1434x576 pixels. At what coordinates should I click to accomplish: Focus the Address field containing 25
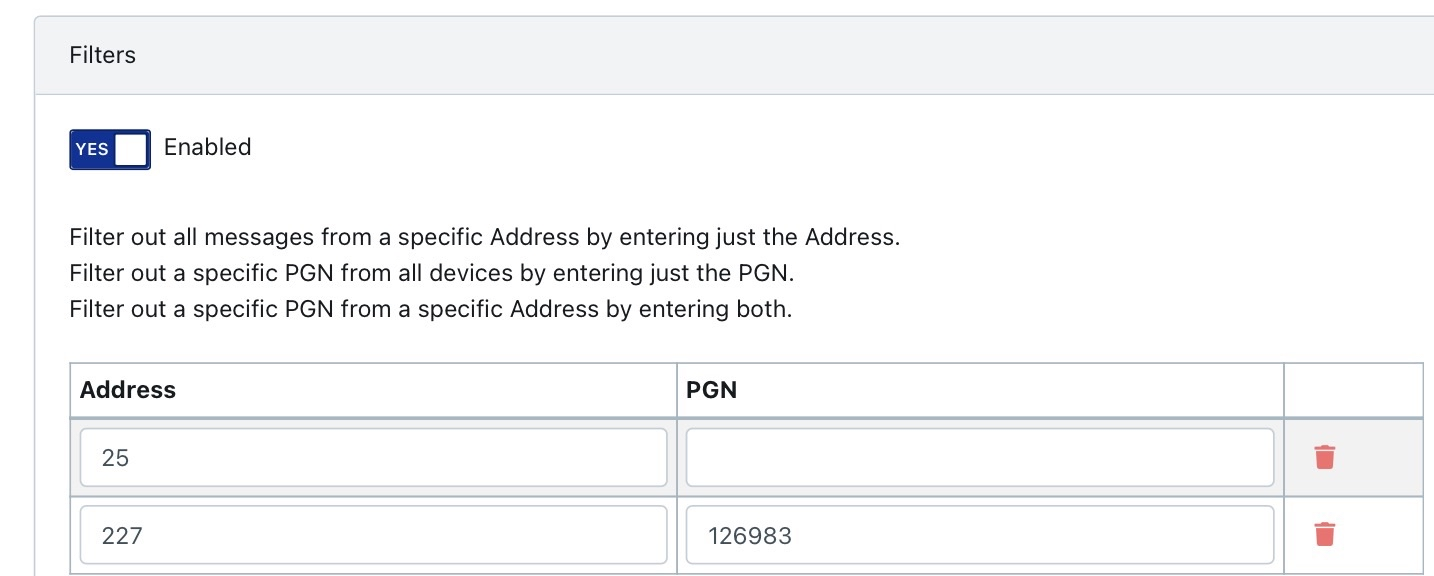[373, 458]
